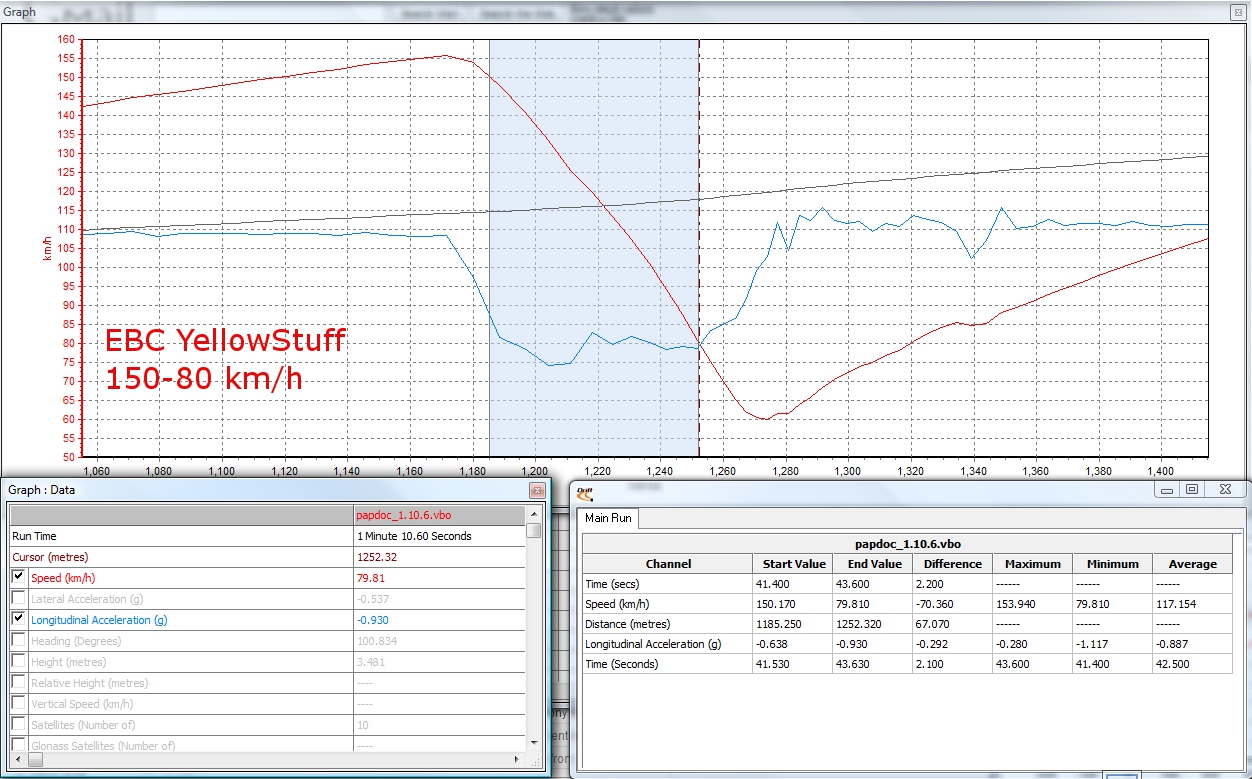Select the Run Time row label
The width and height of the screenshot is (1252, 779).
pyautogui.click(x=34, y=536)
